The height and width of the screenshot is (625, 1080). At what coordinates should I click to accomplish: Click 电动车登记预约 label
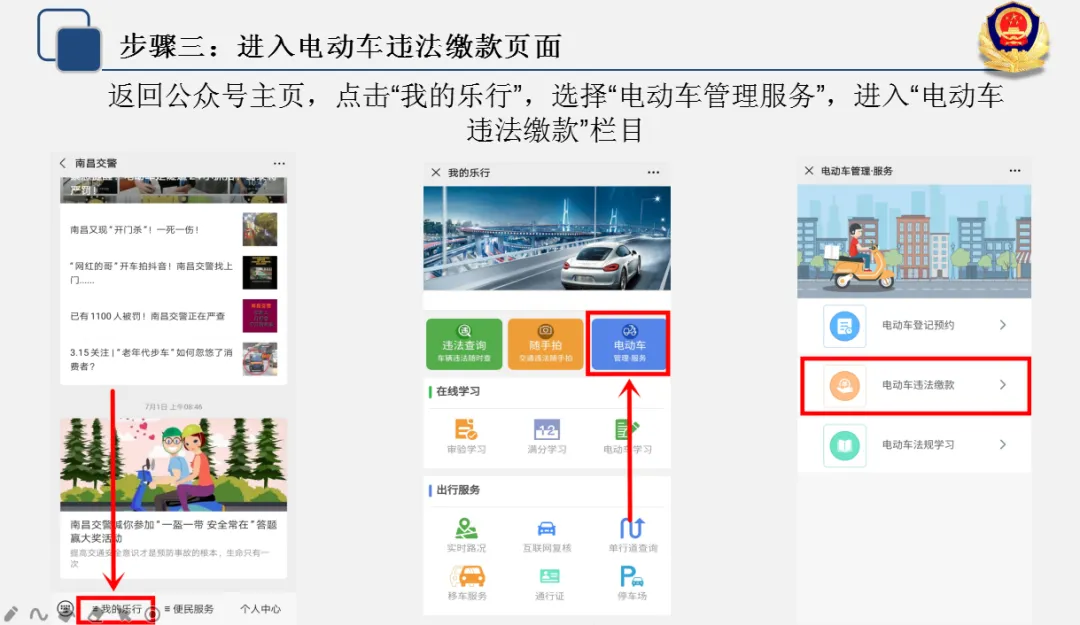click(918, 325)
